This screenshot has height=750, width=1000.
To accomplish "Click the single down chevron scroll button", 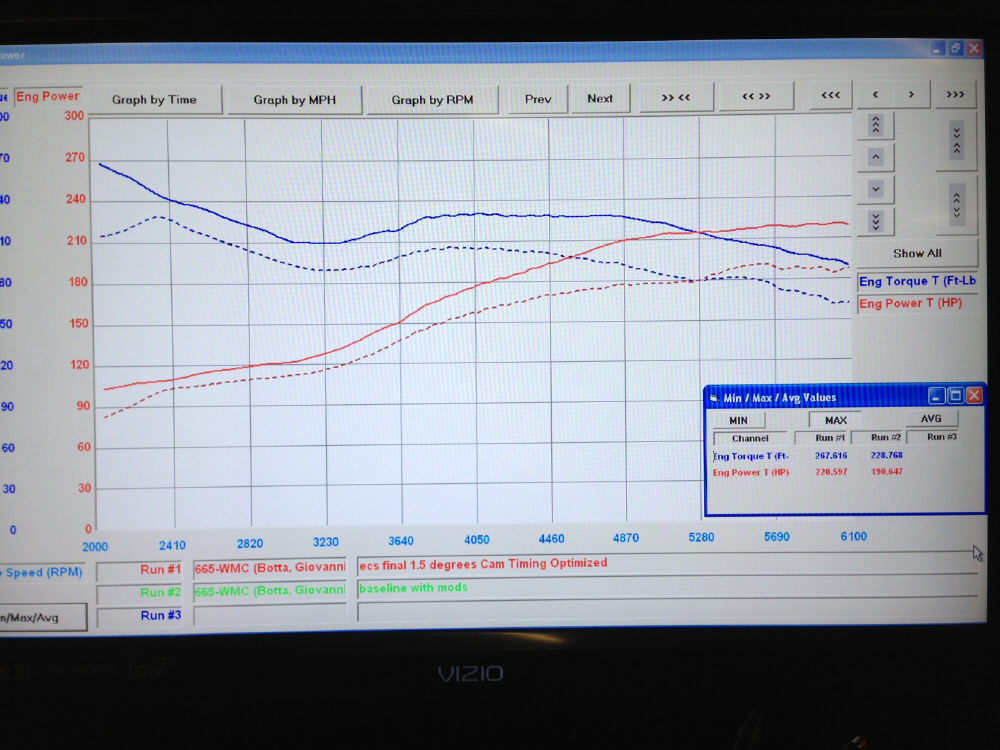I will (x=876, y=189).
